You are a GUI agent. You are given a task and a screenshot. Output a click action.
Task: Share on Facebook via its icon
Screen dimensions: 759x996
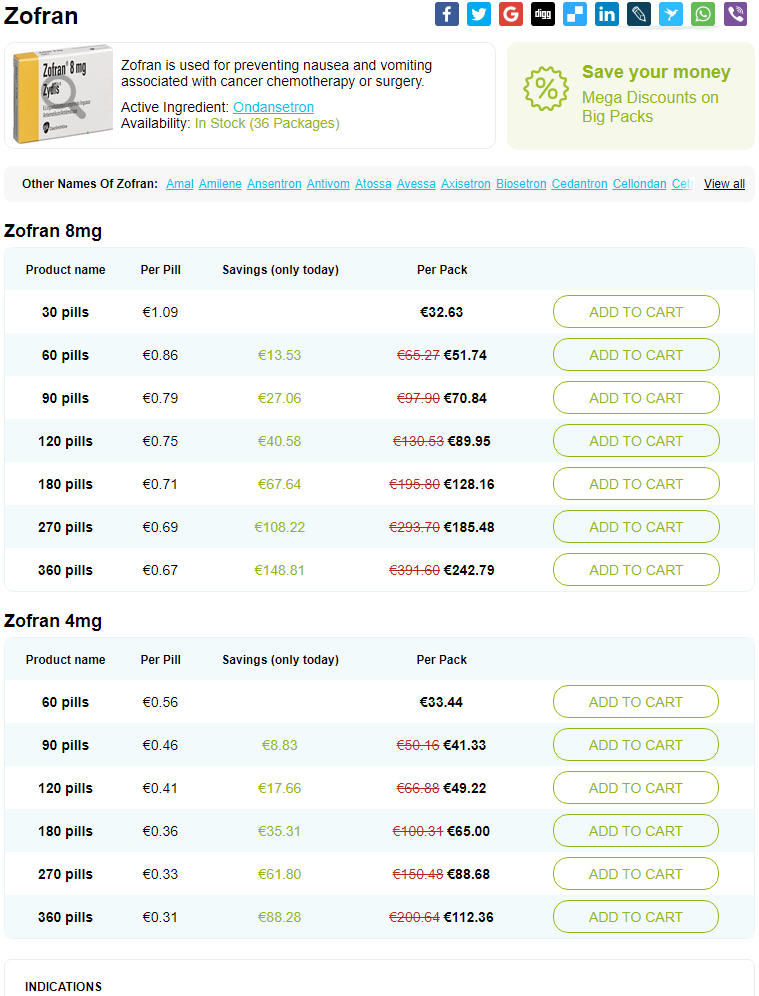pos(447,14)
